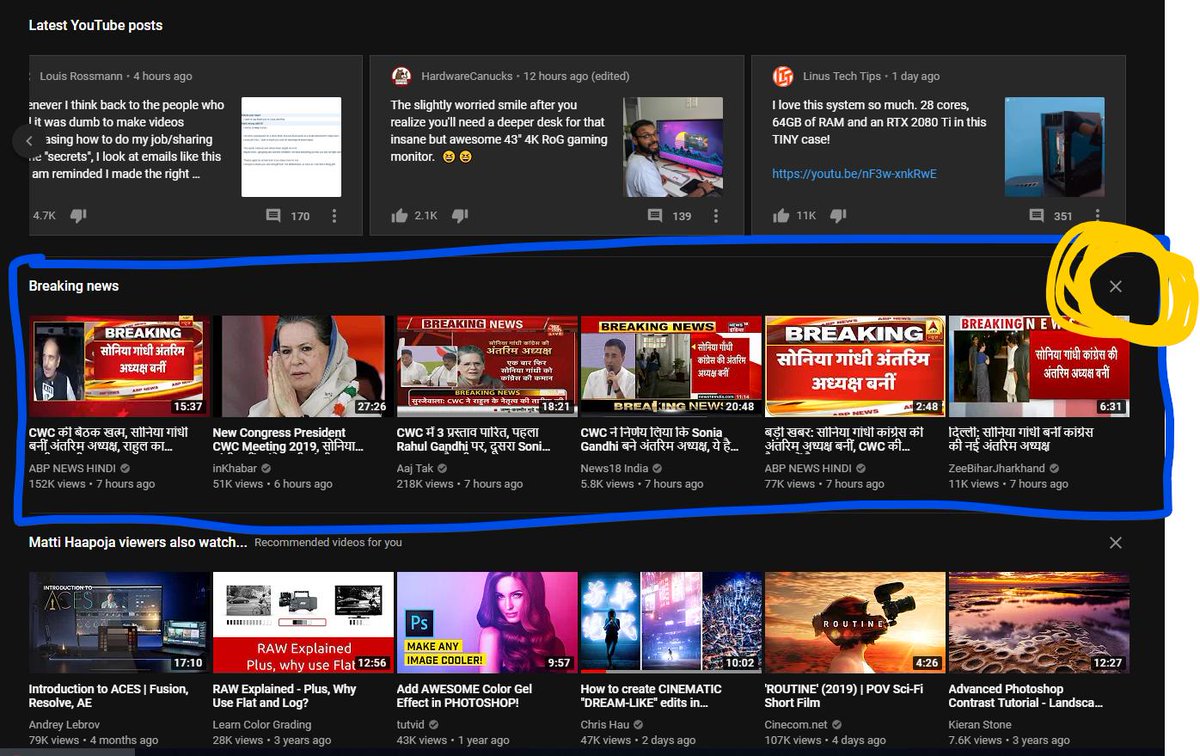Open inKhabar channel link
This screenshot has height=756, width=1200.
pos(235,468)
